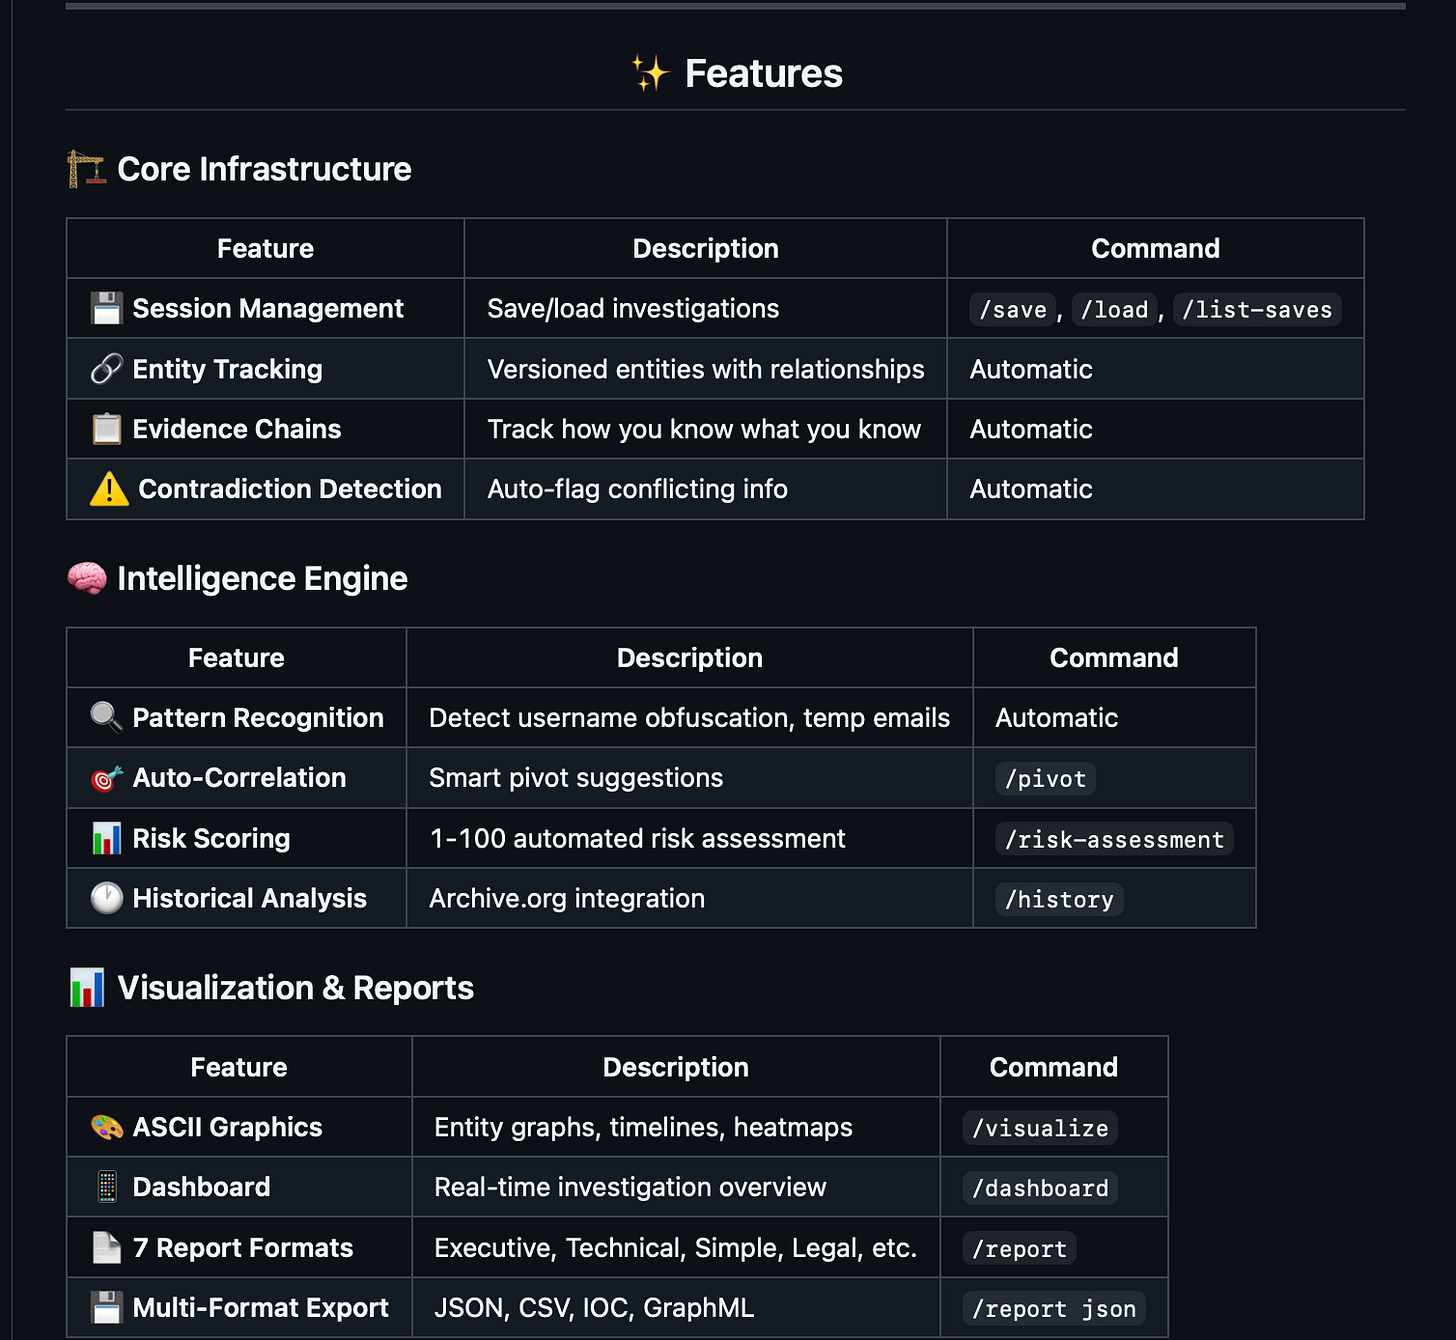This screenshot has width=1456, height=1340.
Task: Click the warning triangle for Contradiction Detection
Action: coord(107,489)
